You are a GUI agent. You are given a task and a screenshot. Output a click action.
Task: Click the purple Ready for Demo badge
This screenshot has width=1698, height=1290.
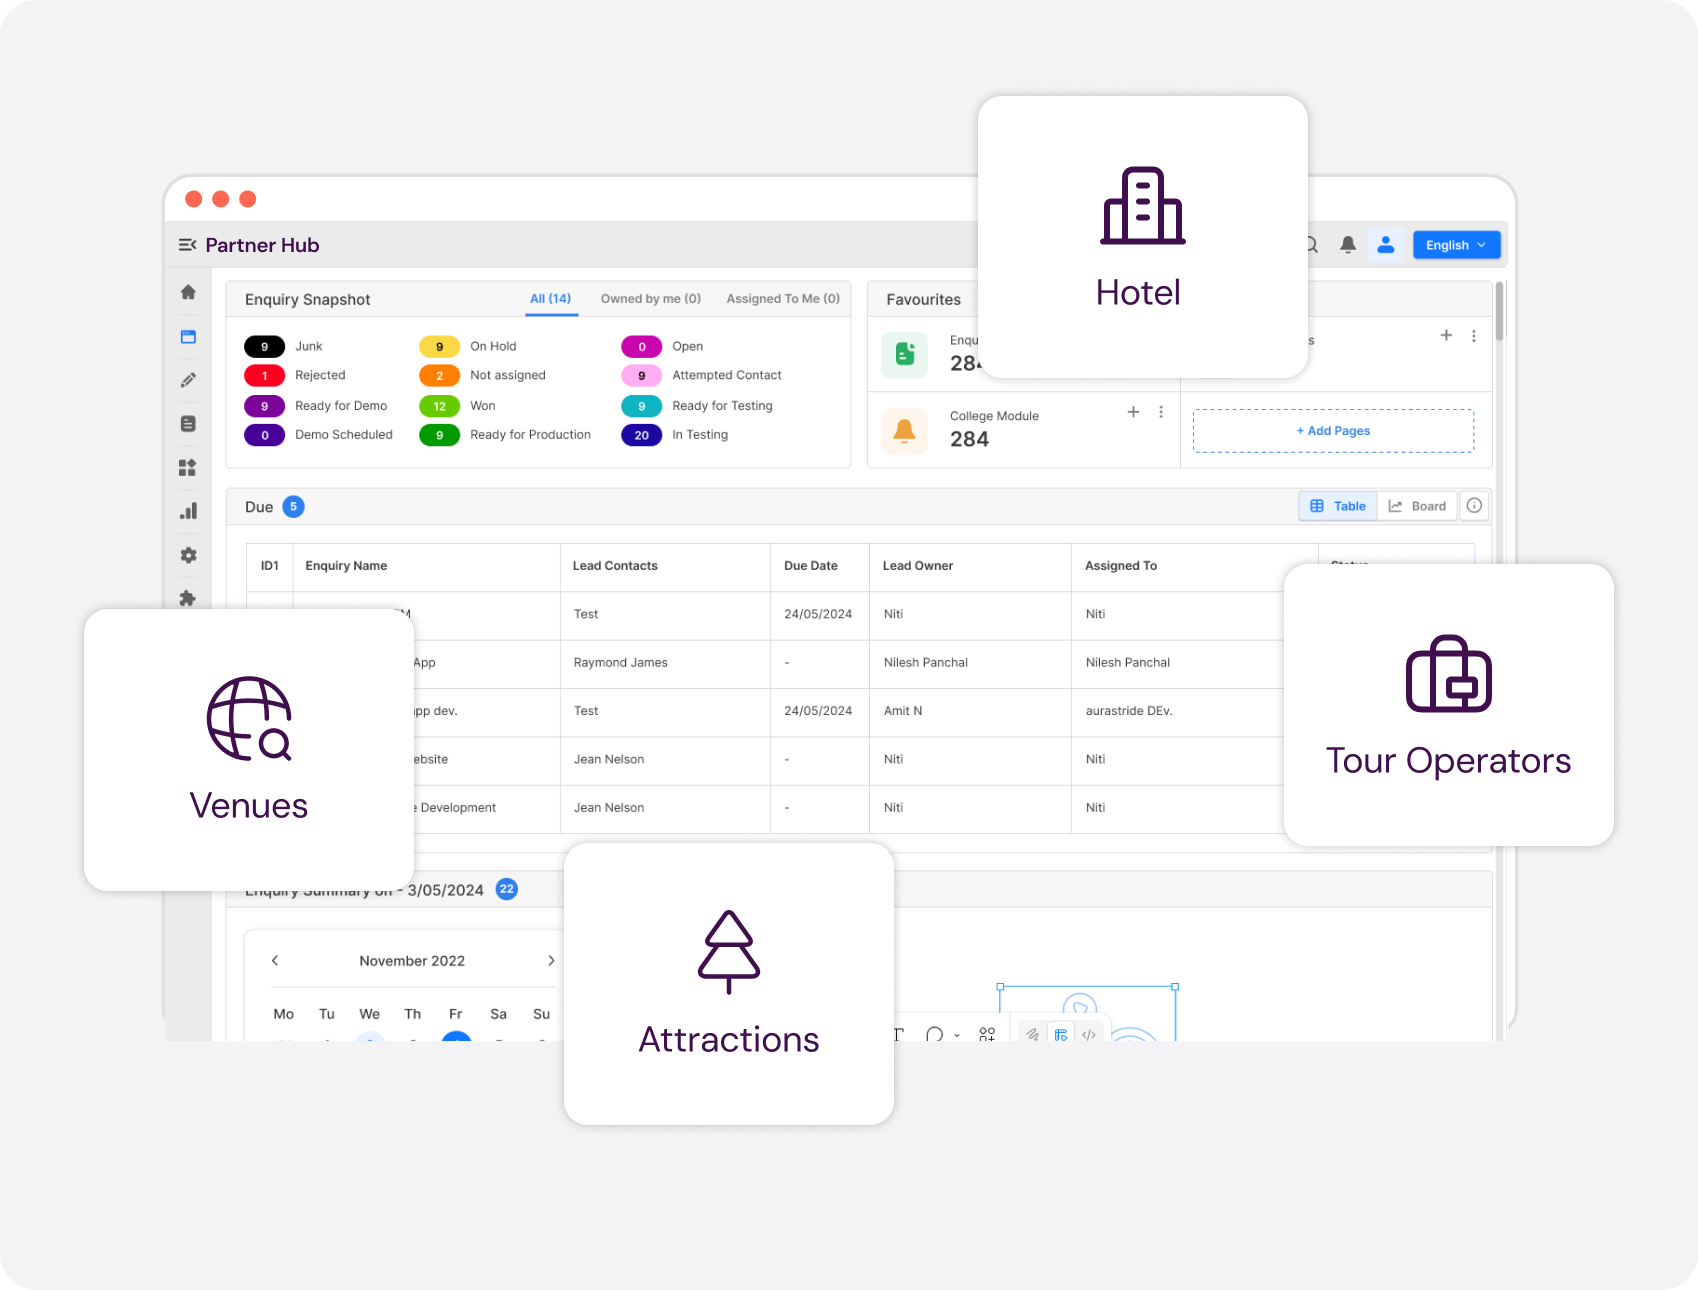coord(264,406)
